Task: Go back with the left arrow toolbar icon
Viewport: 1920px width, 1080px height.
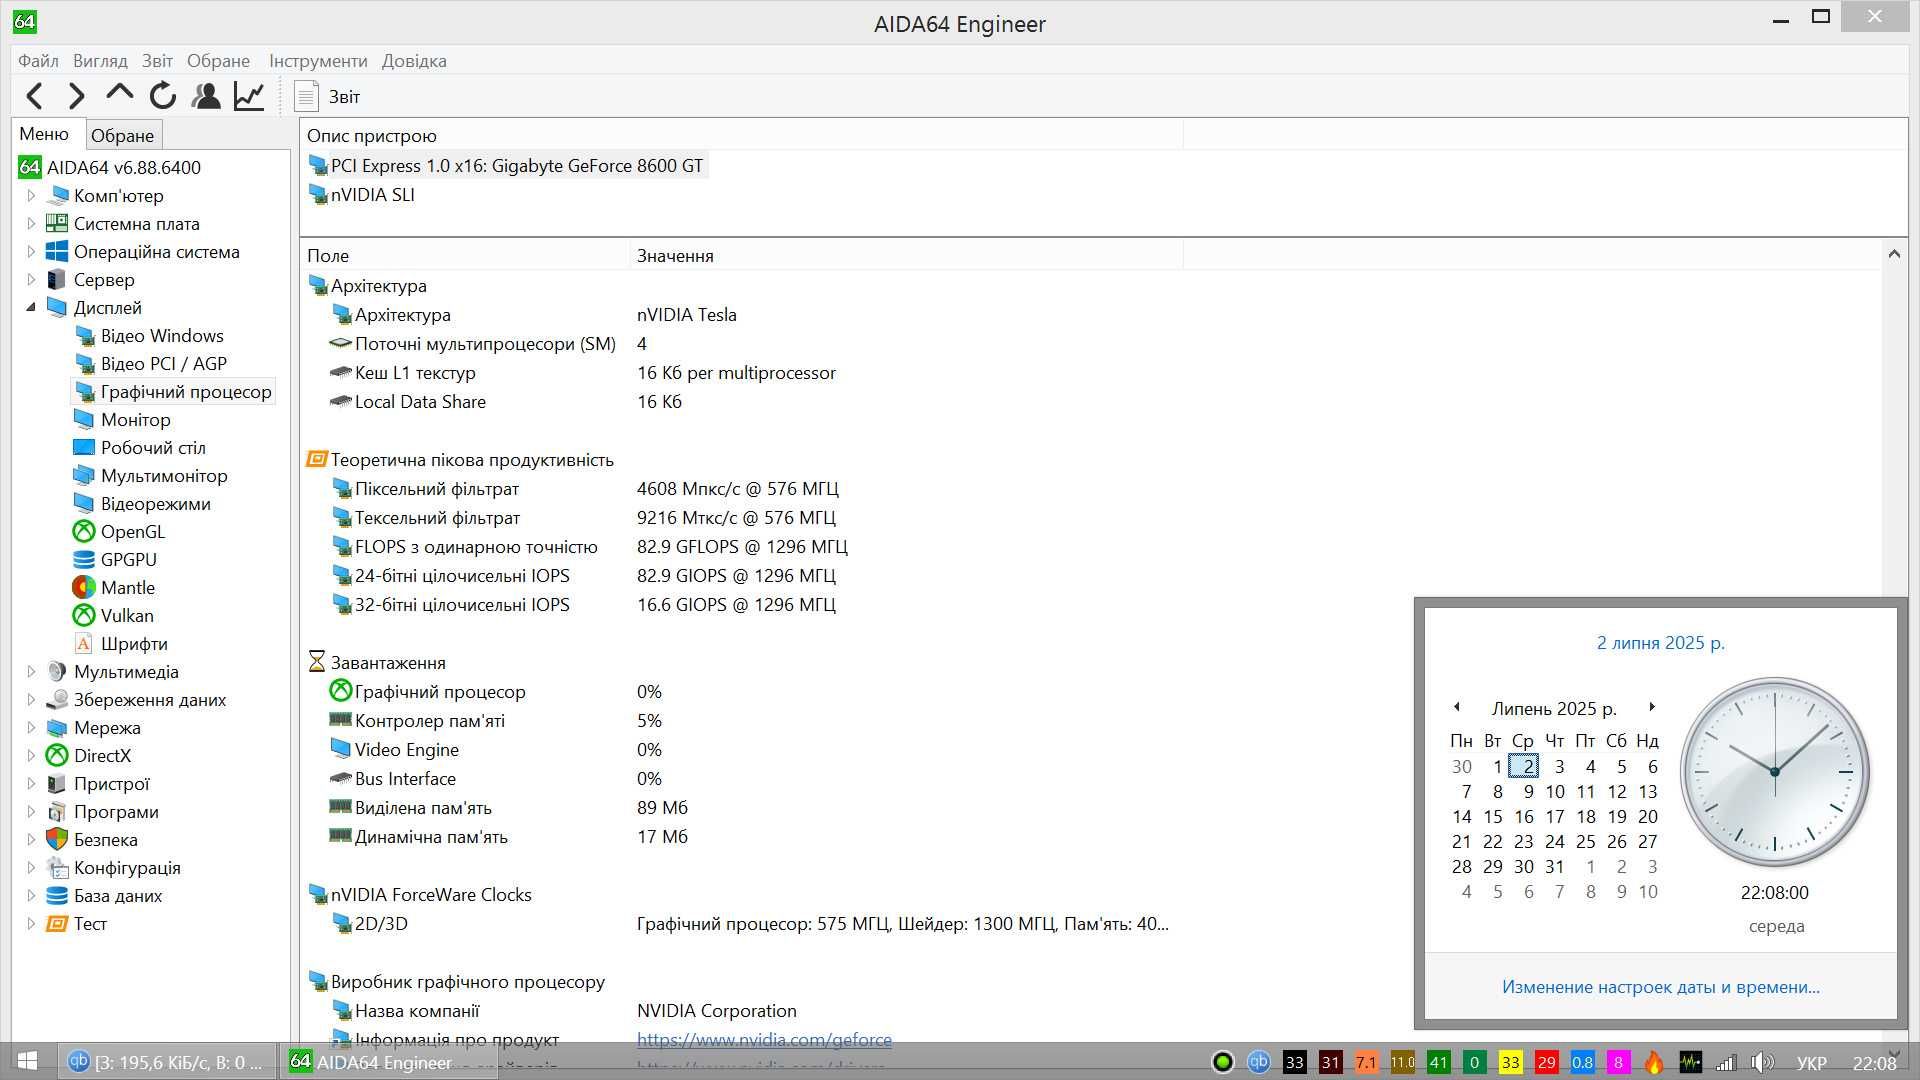Action: pyautogui.click(x=35, y=96)
